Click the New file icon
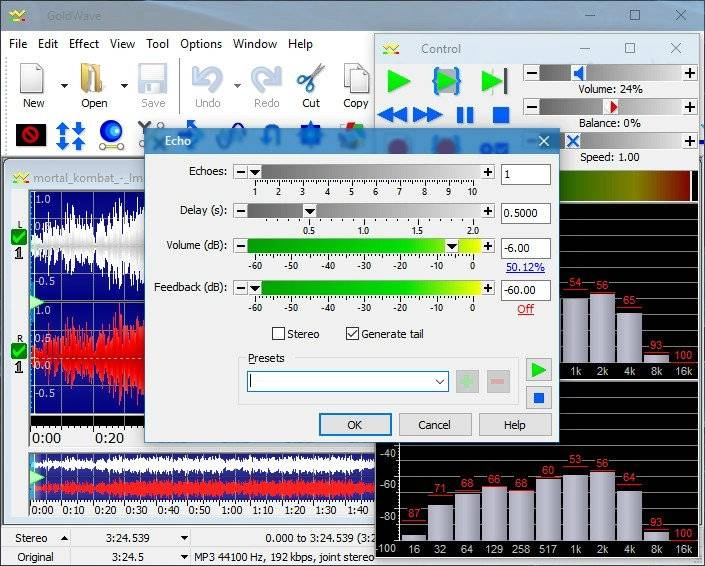705x566 pixels. 32,79
